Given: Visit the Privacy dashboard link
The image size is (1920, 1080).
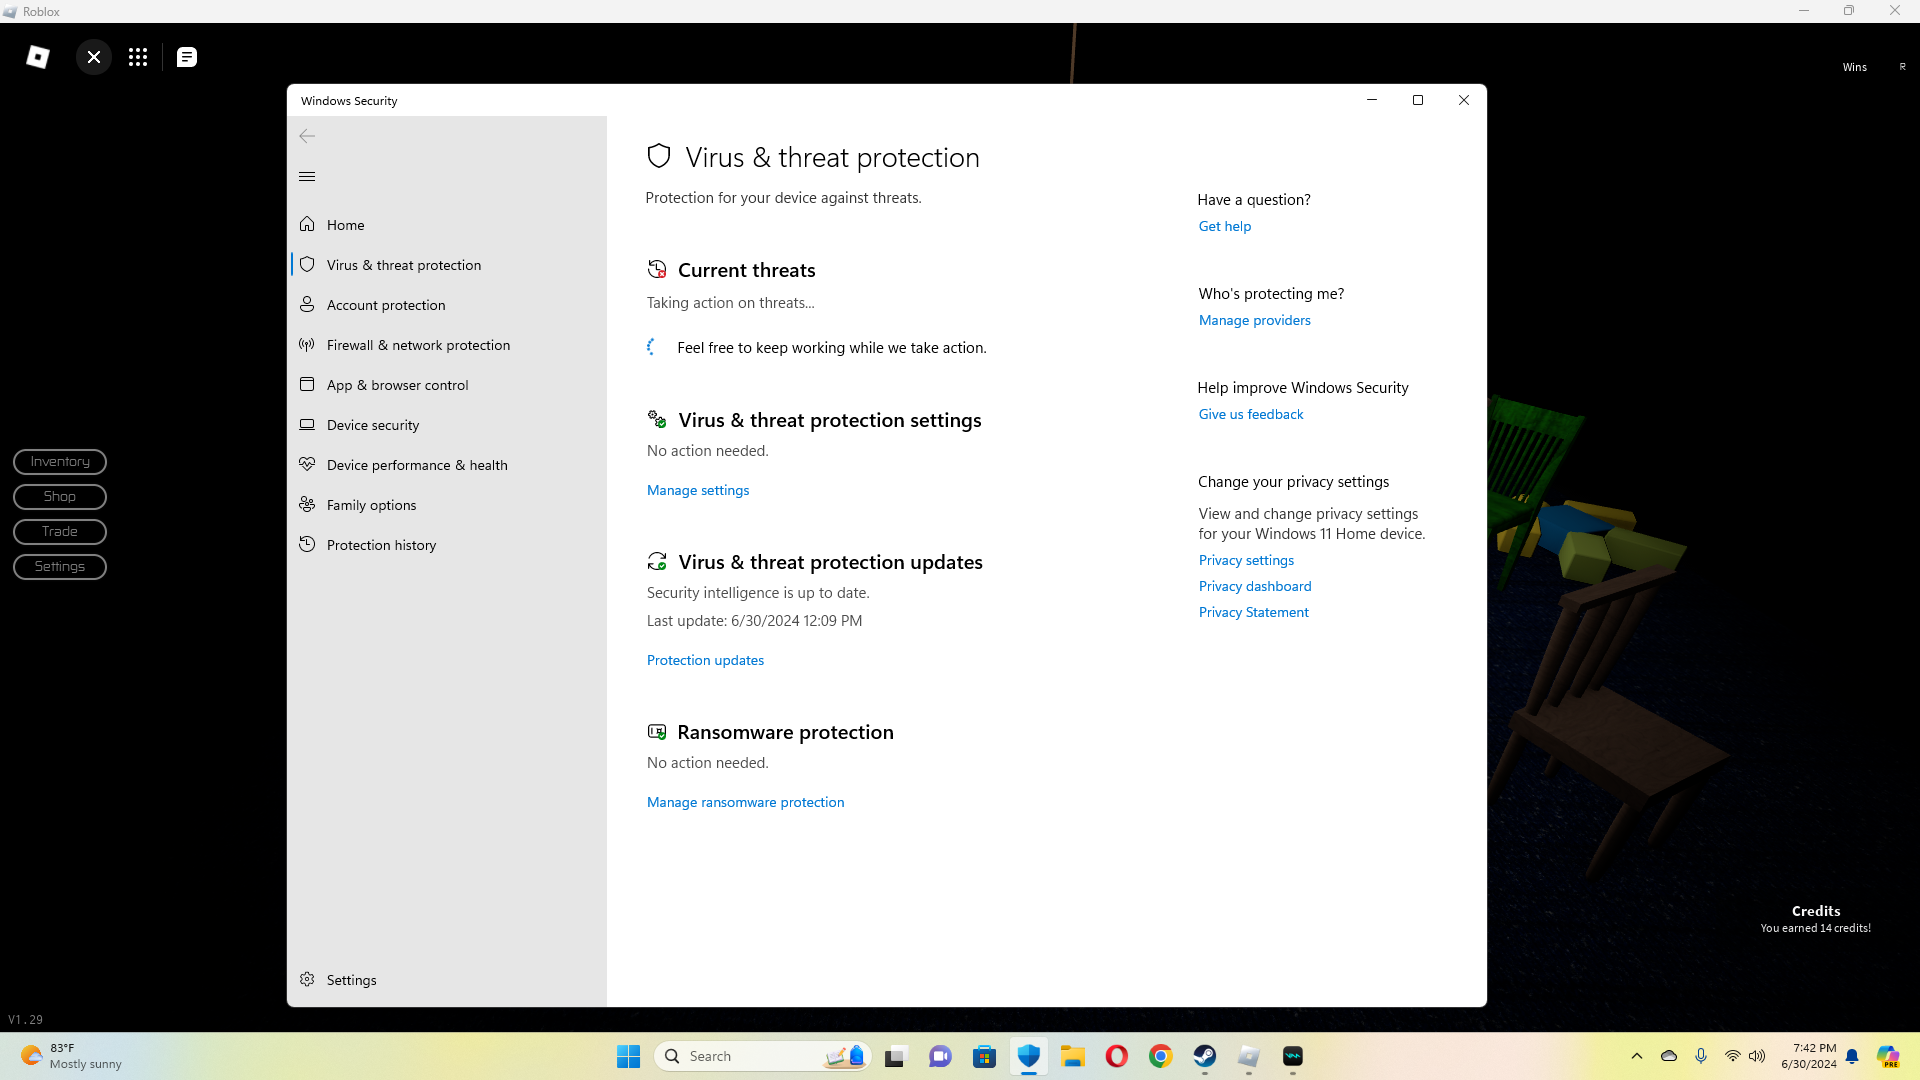Looking at the screenshot, I should (1255, 586).
